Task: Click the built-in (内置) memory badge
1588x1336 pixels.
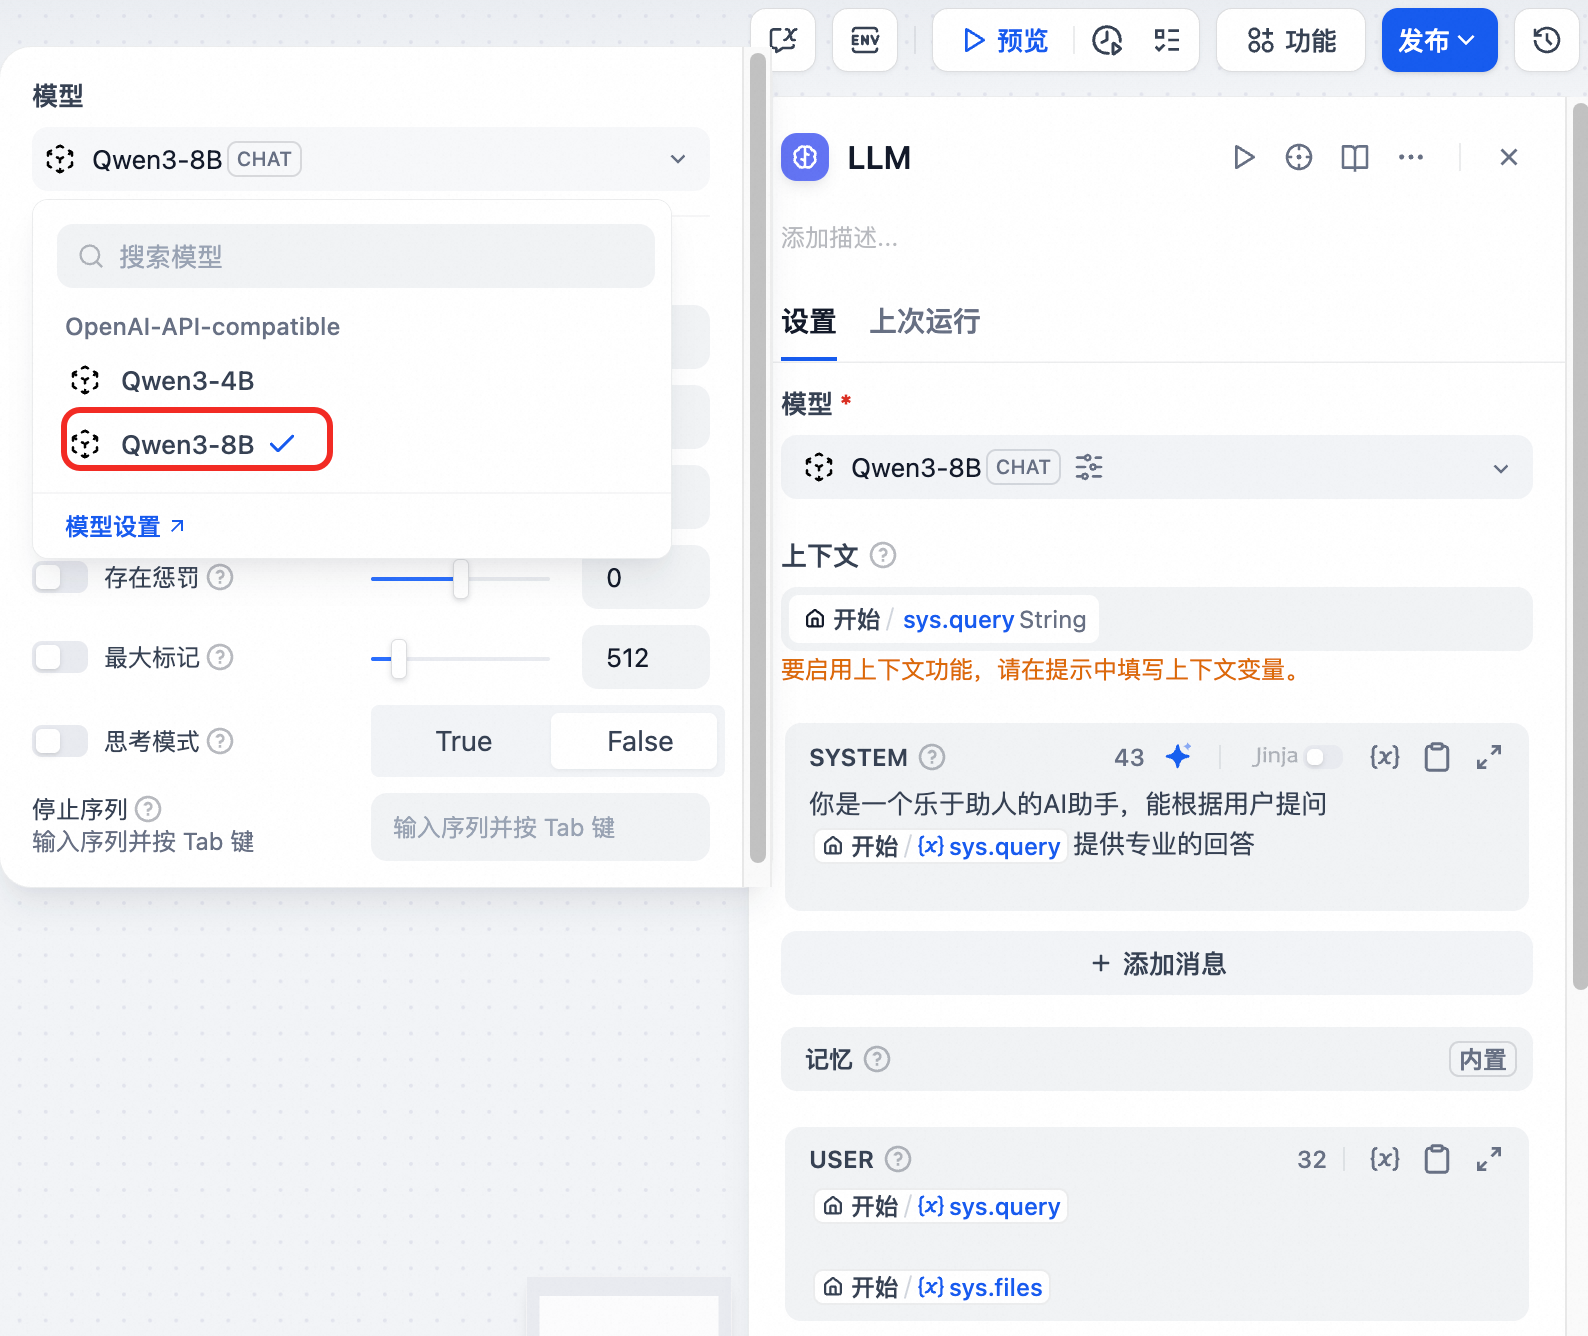Action: (x=1482, y=1059)
